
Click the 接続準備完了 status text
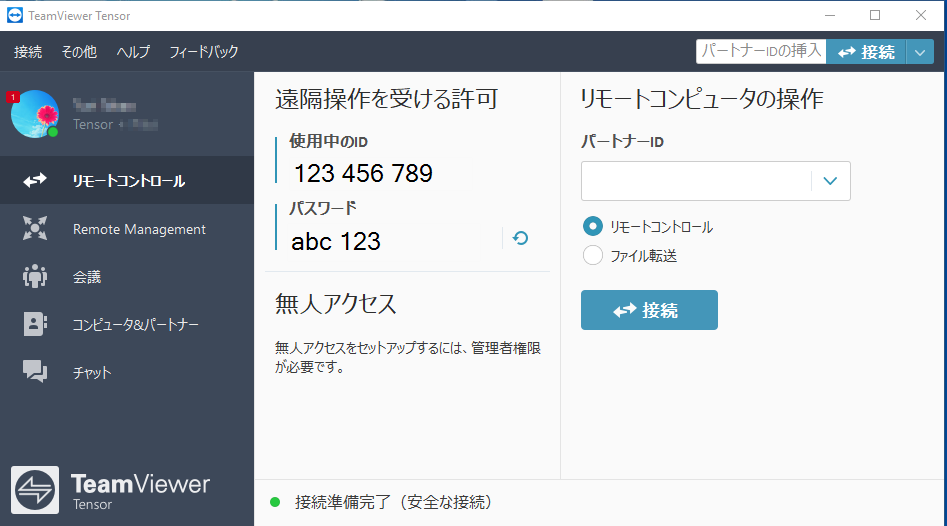[x=394, y=502]
